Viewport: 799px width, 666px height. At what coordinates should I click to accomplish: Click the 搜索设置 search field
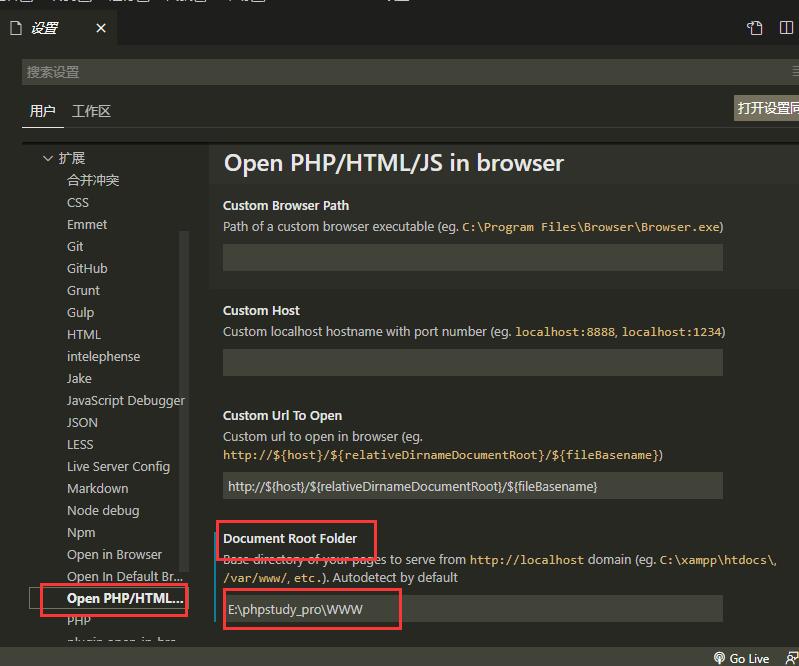tap(410, 72)
